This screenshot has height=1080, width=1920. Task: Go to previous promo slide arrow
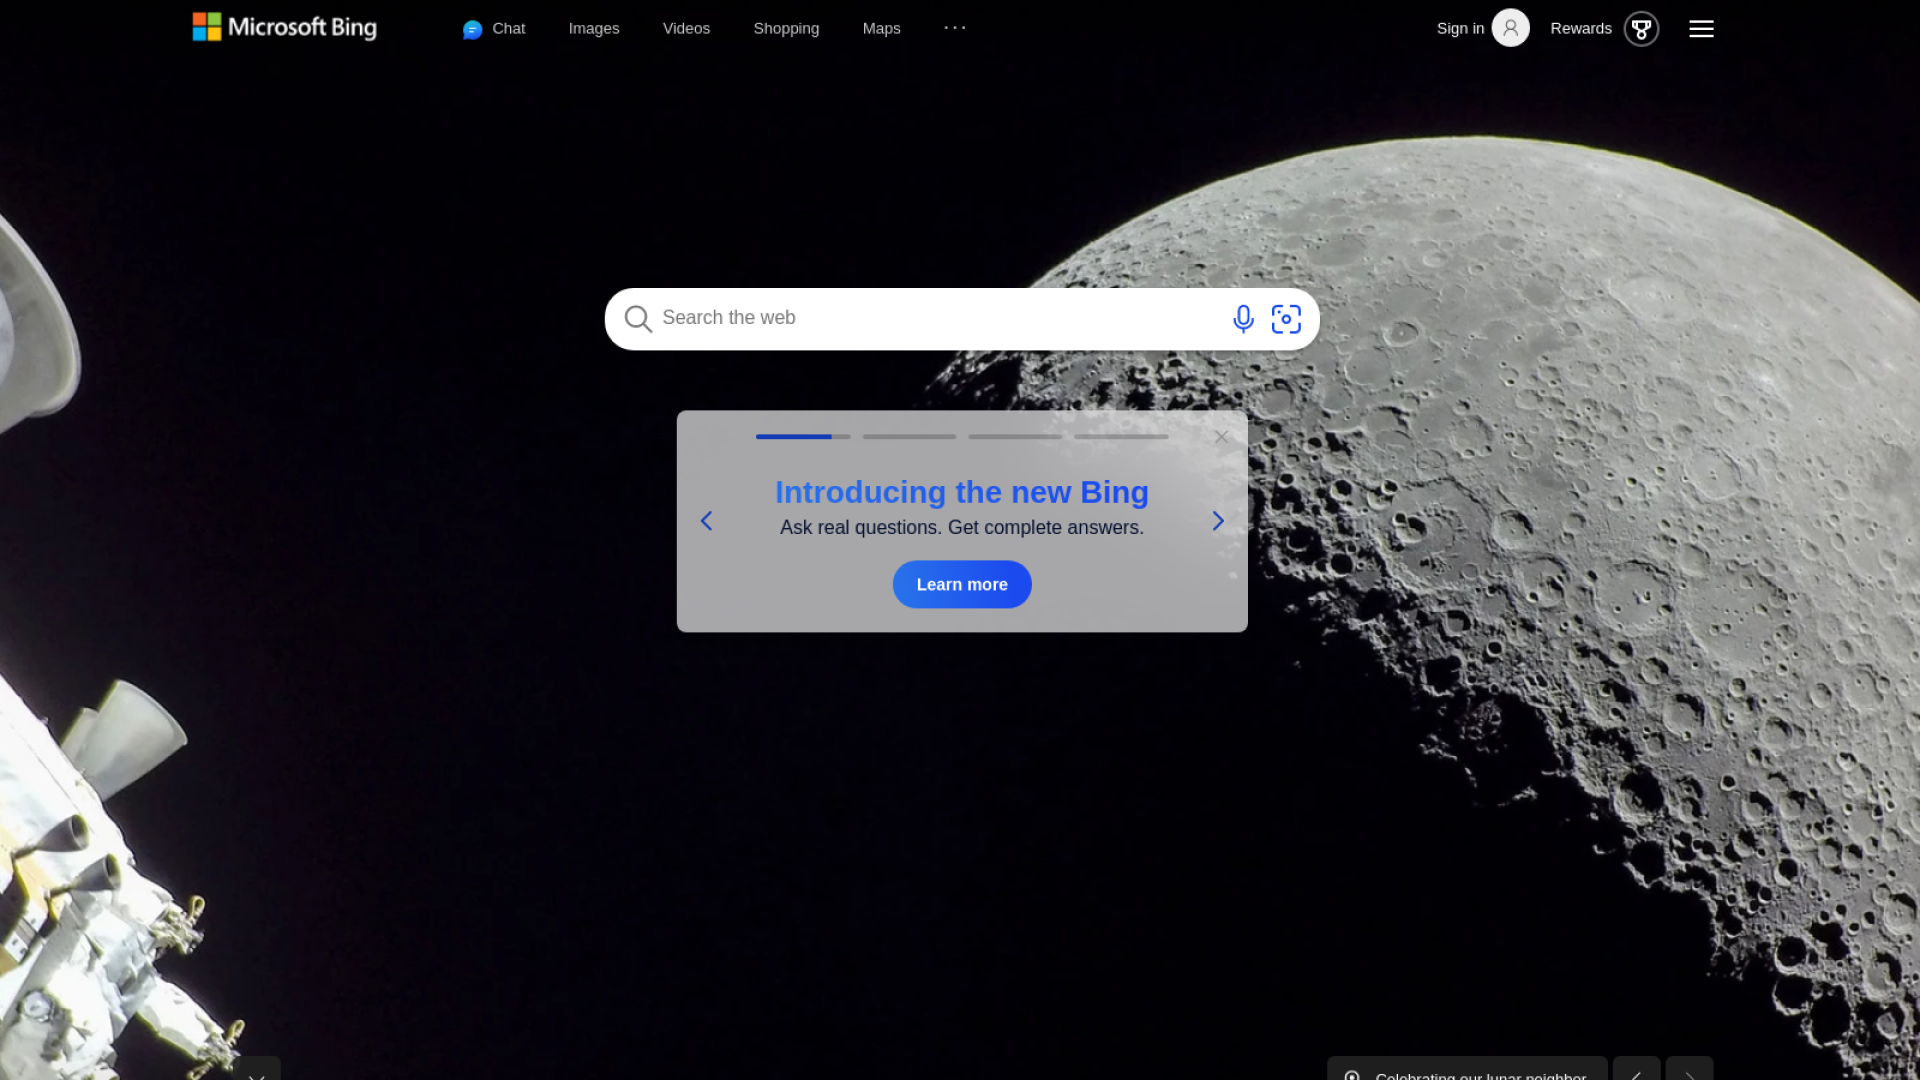pyautogui.click(x=707, y=521)
